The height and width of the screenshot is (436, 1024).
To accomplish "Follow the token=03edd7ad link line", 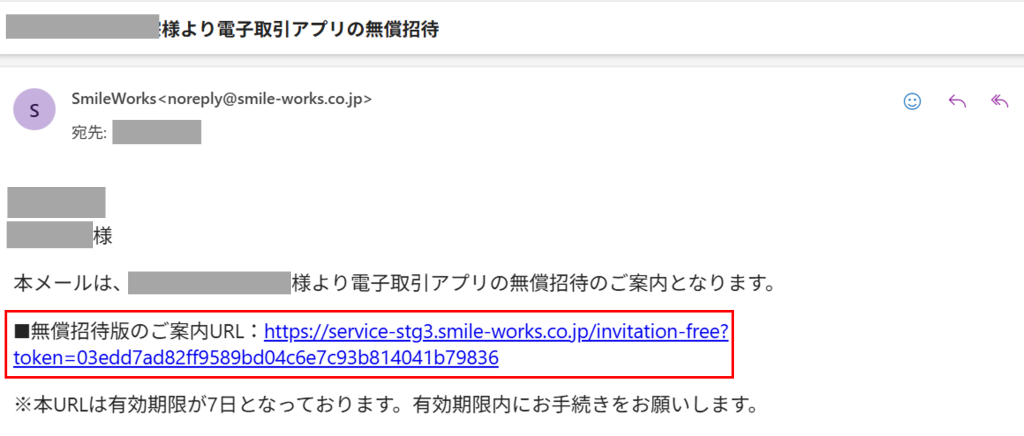I will click(256, 358).
